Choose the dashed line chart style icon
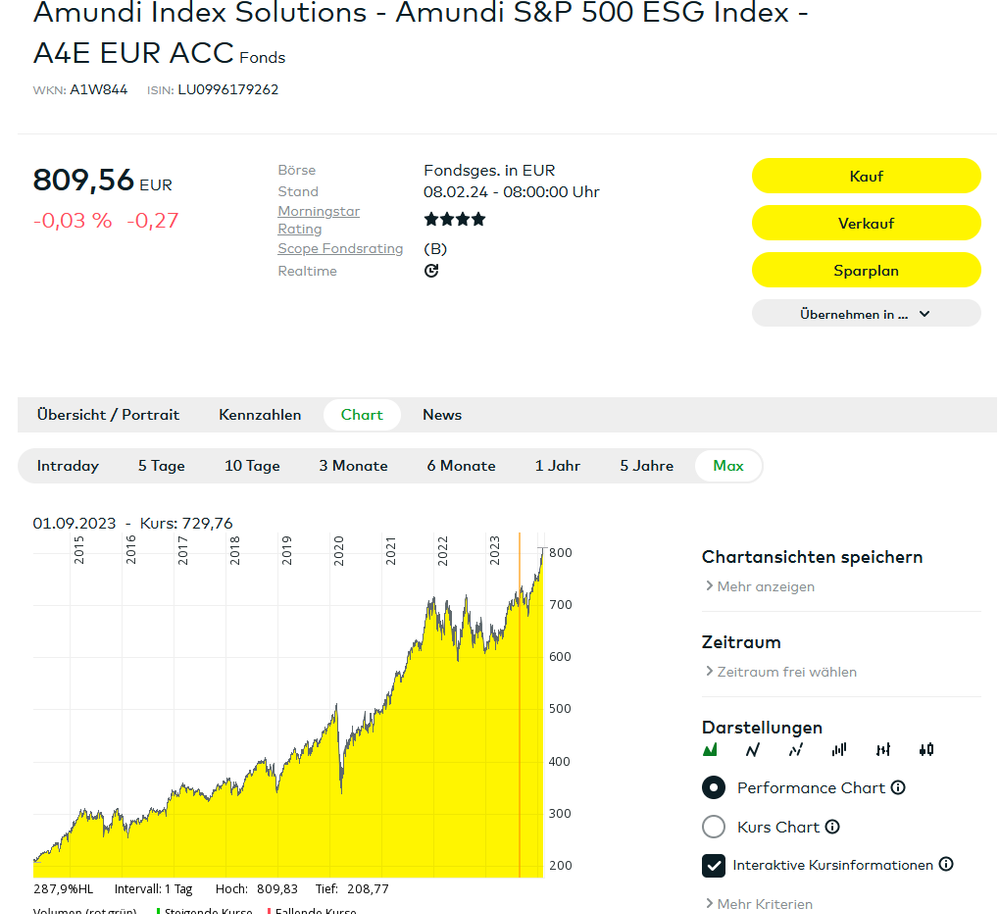999x914 pixels. (796, 750)
